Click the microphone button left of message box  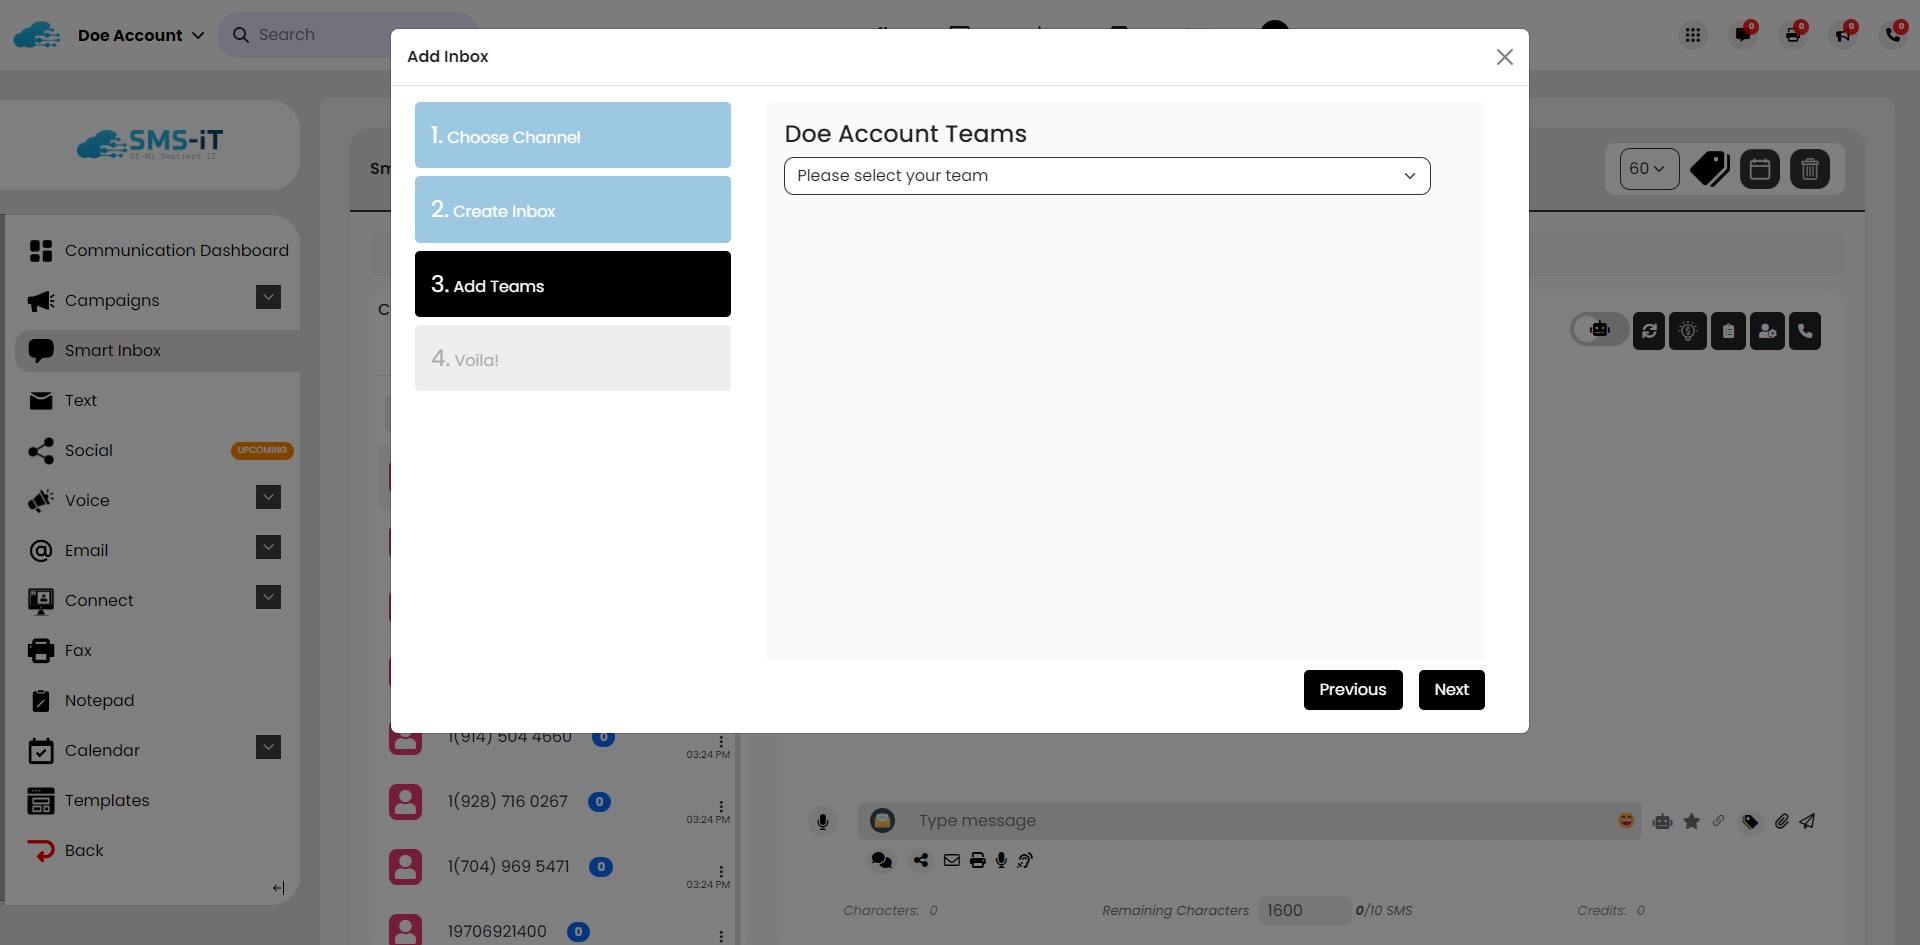823,821
